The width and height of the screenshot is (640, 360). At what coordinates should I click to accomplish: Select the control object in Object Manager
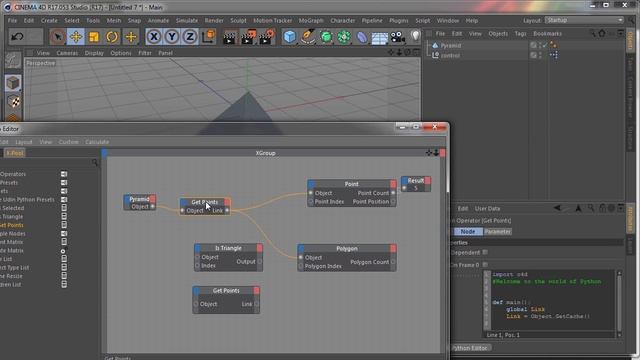(x=450, y=56)
